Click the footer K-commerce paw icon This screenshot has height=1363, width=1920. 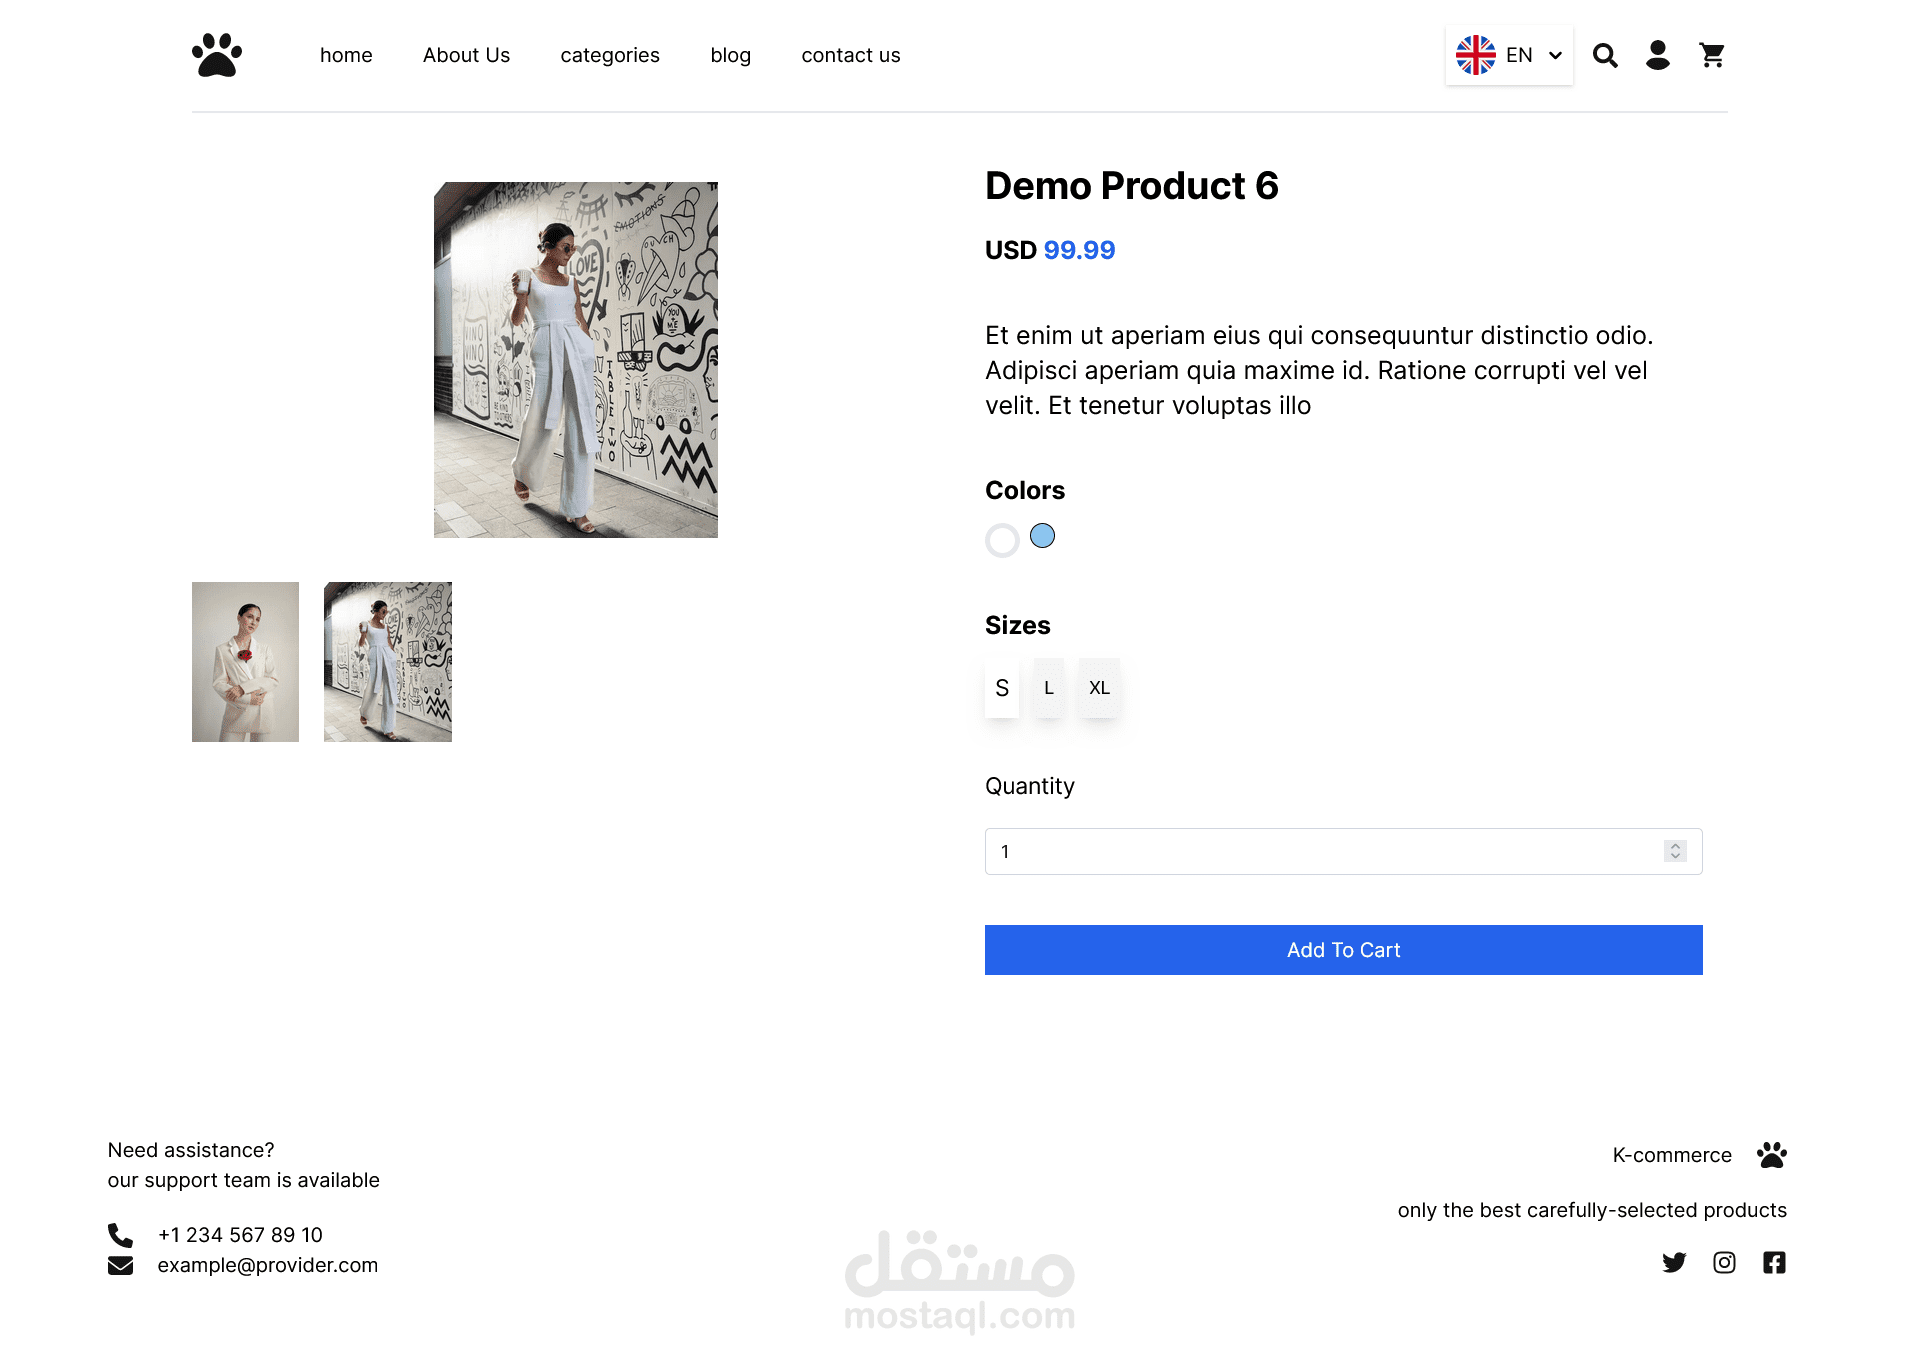(1772, 1155)
